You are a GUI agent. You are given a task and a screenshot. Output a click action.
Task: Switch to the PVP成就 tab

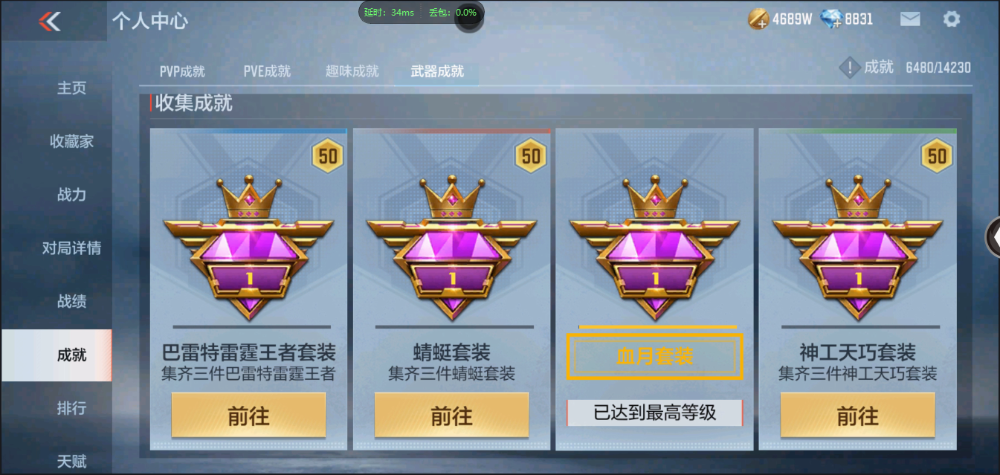tap(182, 71)
